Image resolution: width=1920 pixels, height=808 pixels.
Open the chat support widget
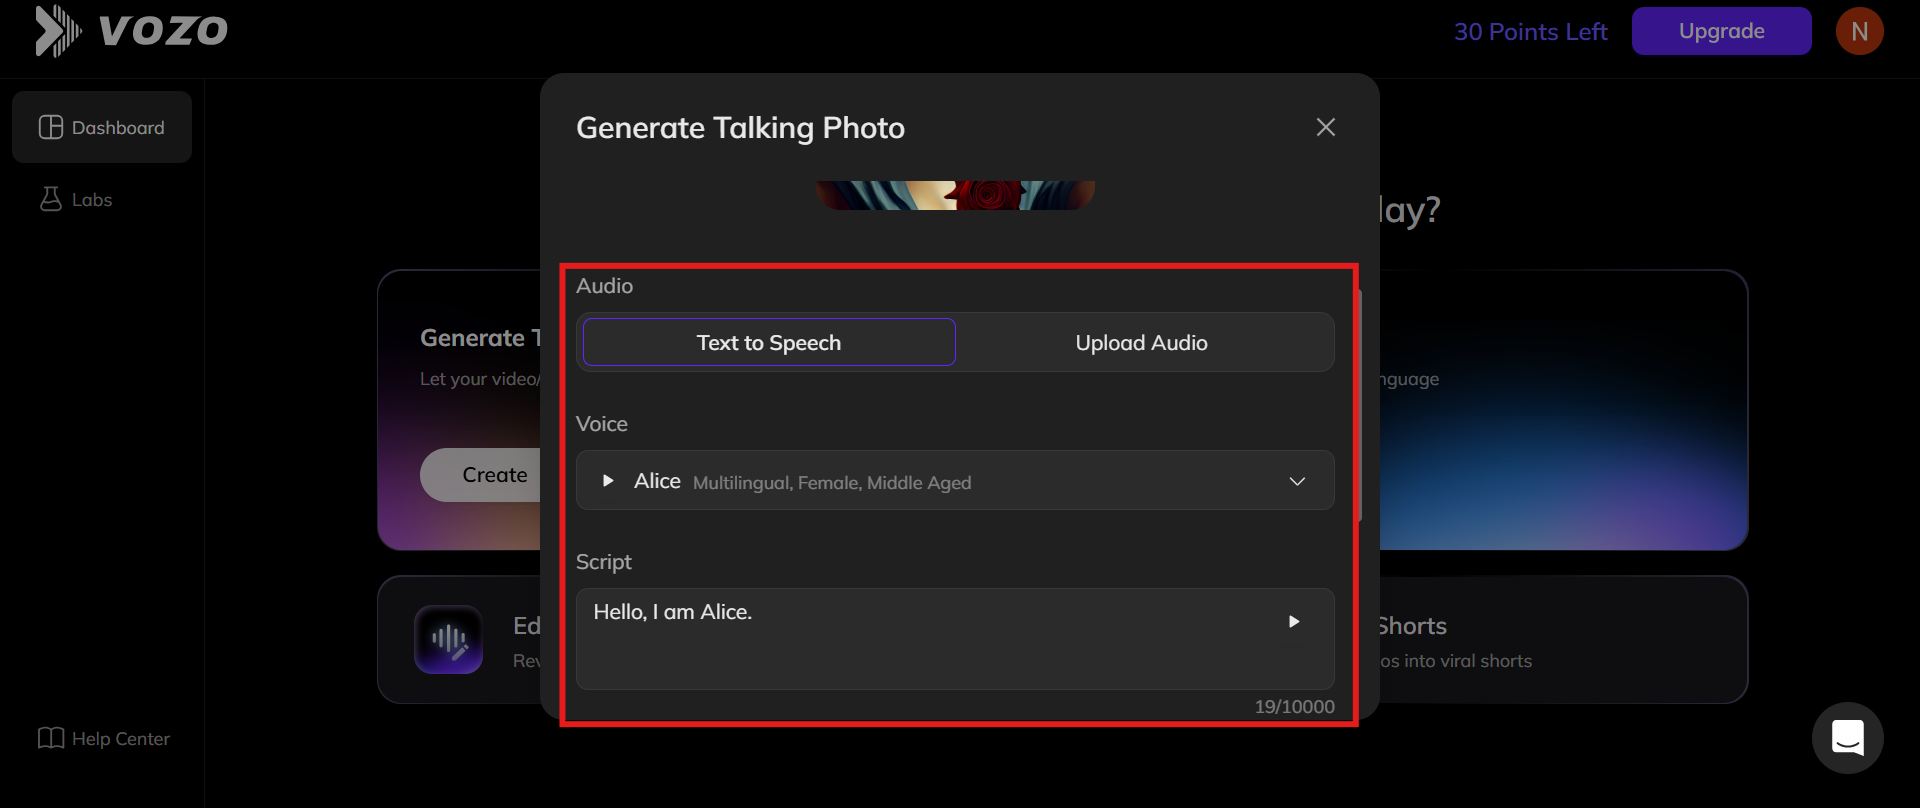click(1847, 738)
